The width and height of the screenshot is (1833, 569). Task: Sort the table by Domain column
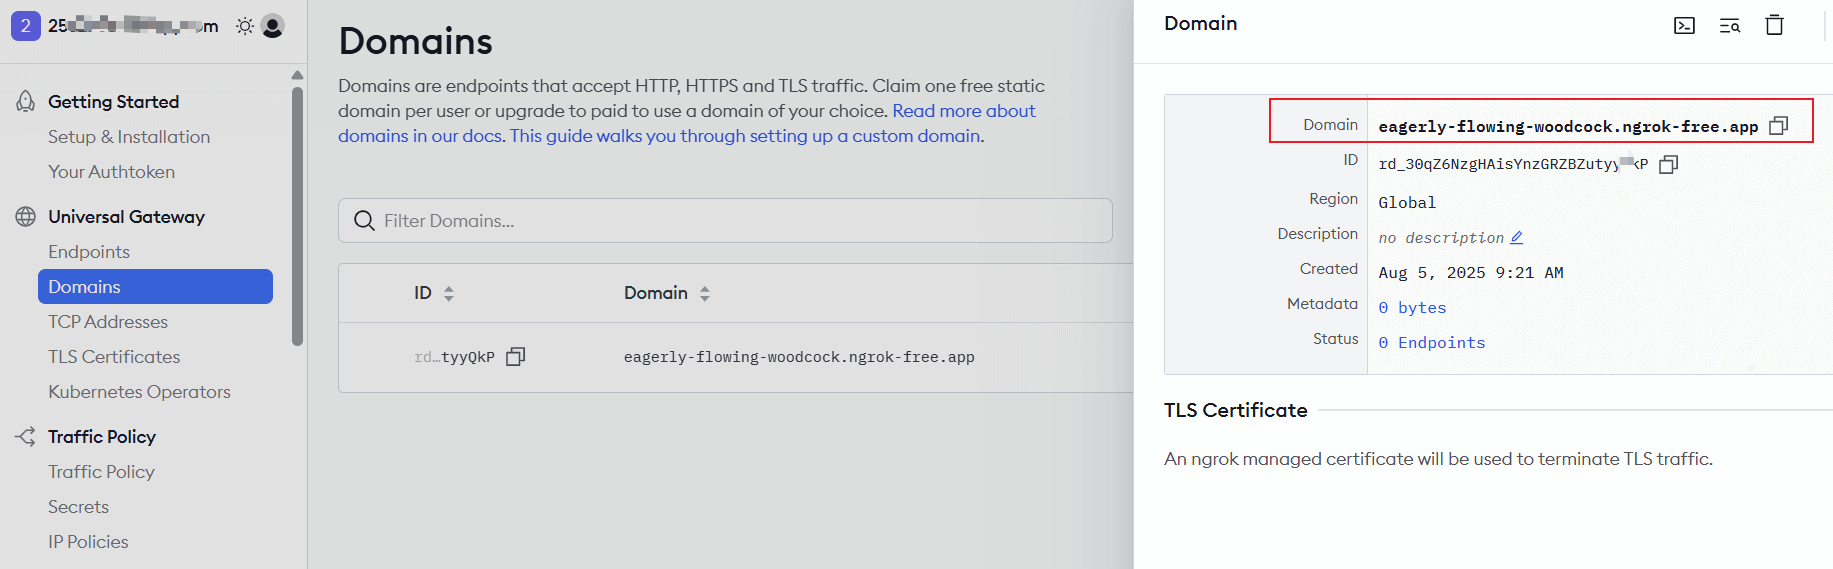(704, 293)
